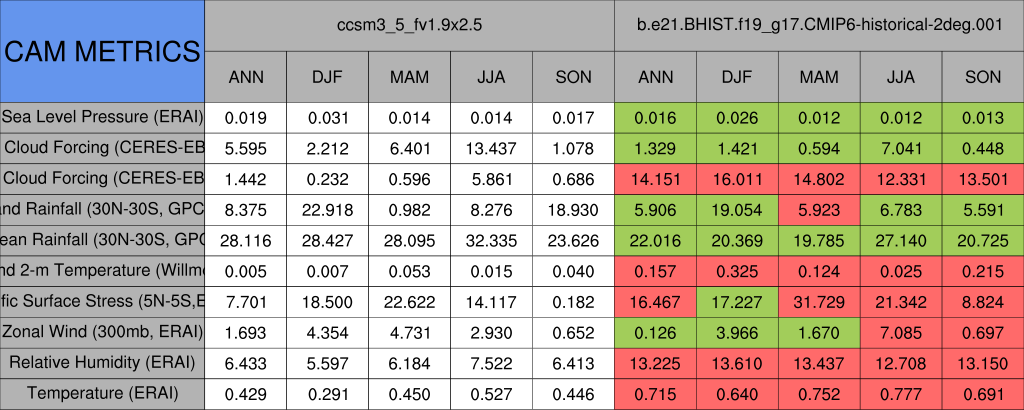Select the Temperature (ERAI) row label
1024x410 pixels.
click(102, 394)
